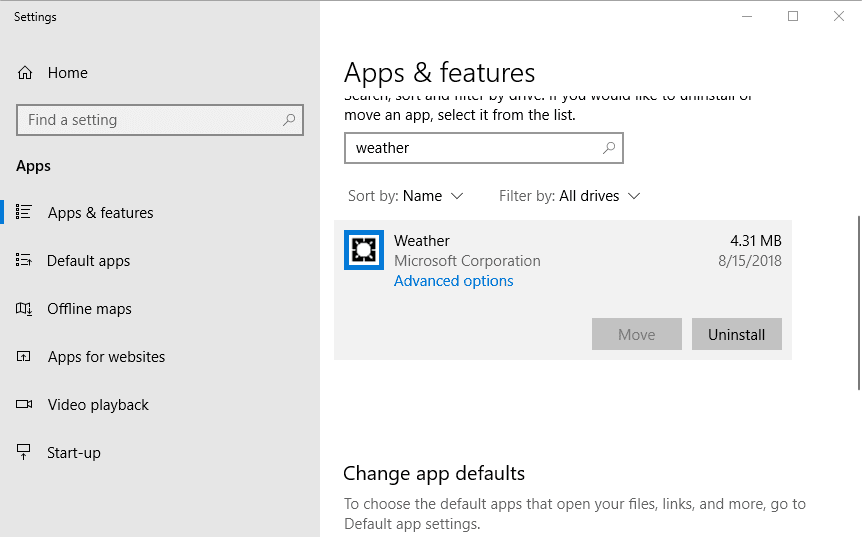
Task: Click magnifier in Find a setting box
Action: point(289,120)
